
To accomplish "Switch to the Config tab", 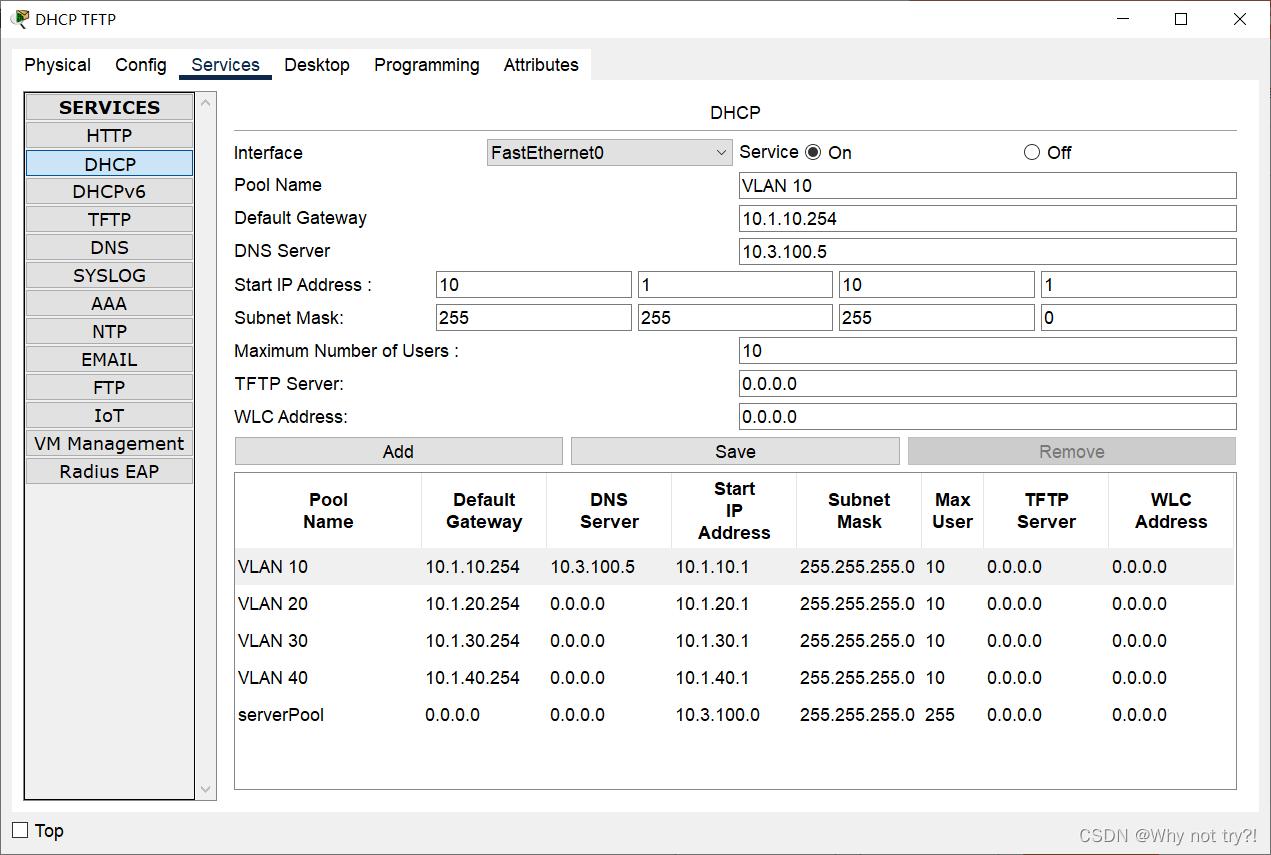I will pos(141,65).
